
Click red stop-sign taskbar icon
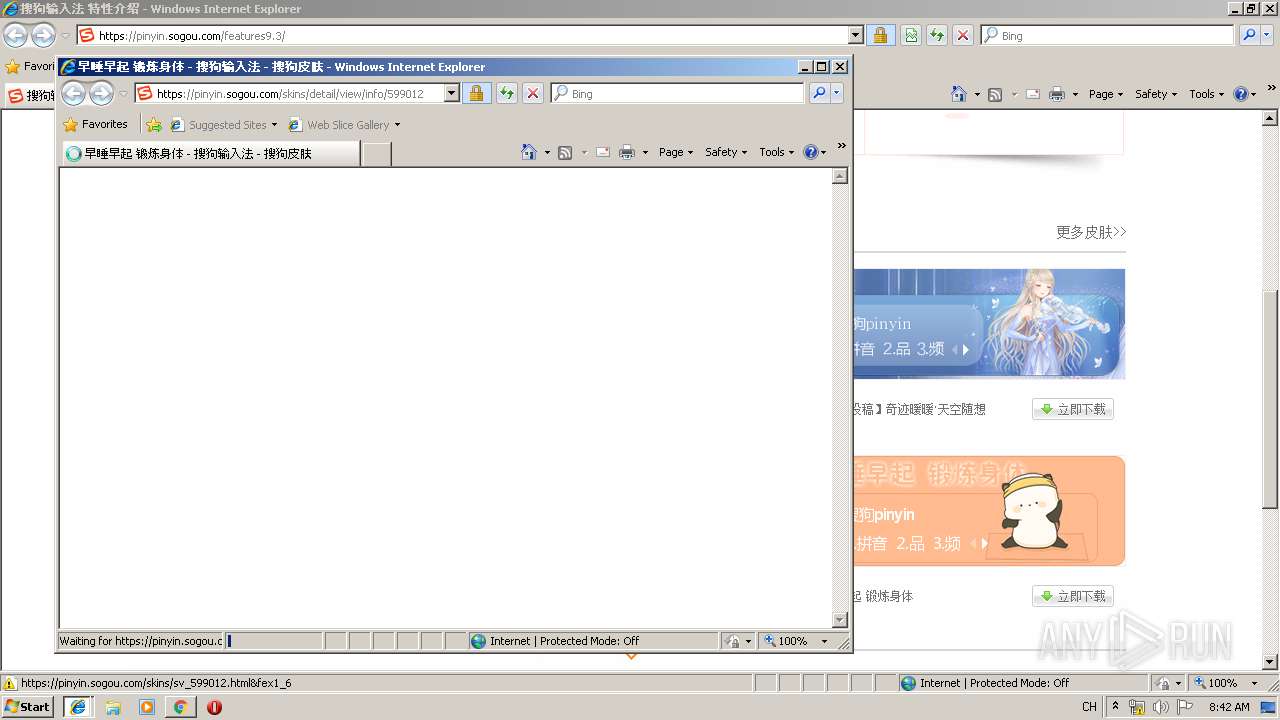pyautogui.click(x=214, y=707)
